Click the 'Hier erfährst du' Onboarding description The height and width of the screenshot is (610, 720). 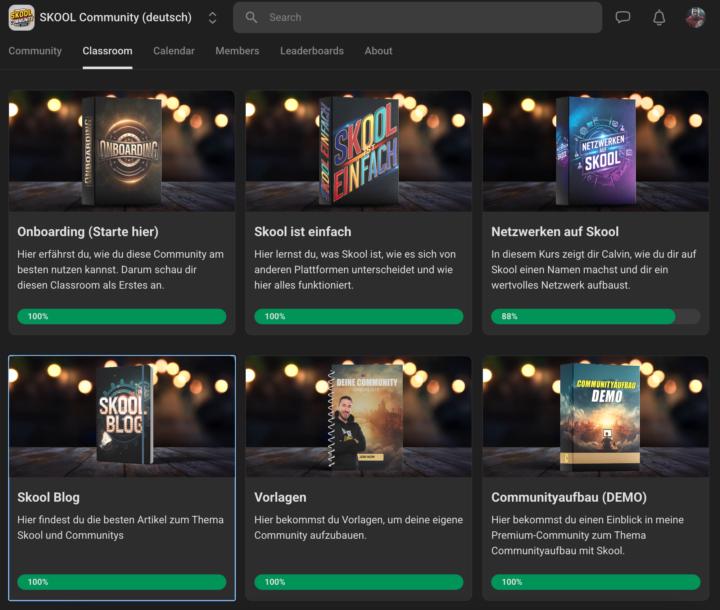[x=120, y=270]
